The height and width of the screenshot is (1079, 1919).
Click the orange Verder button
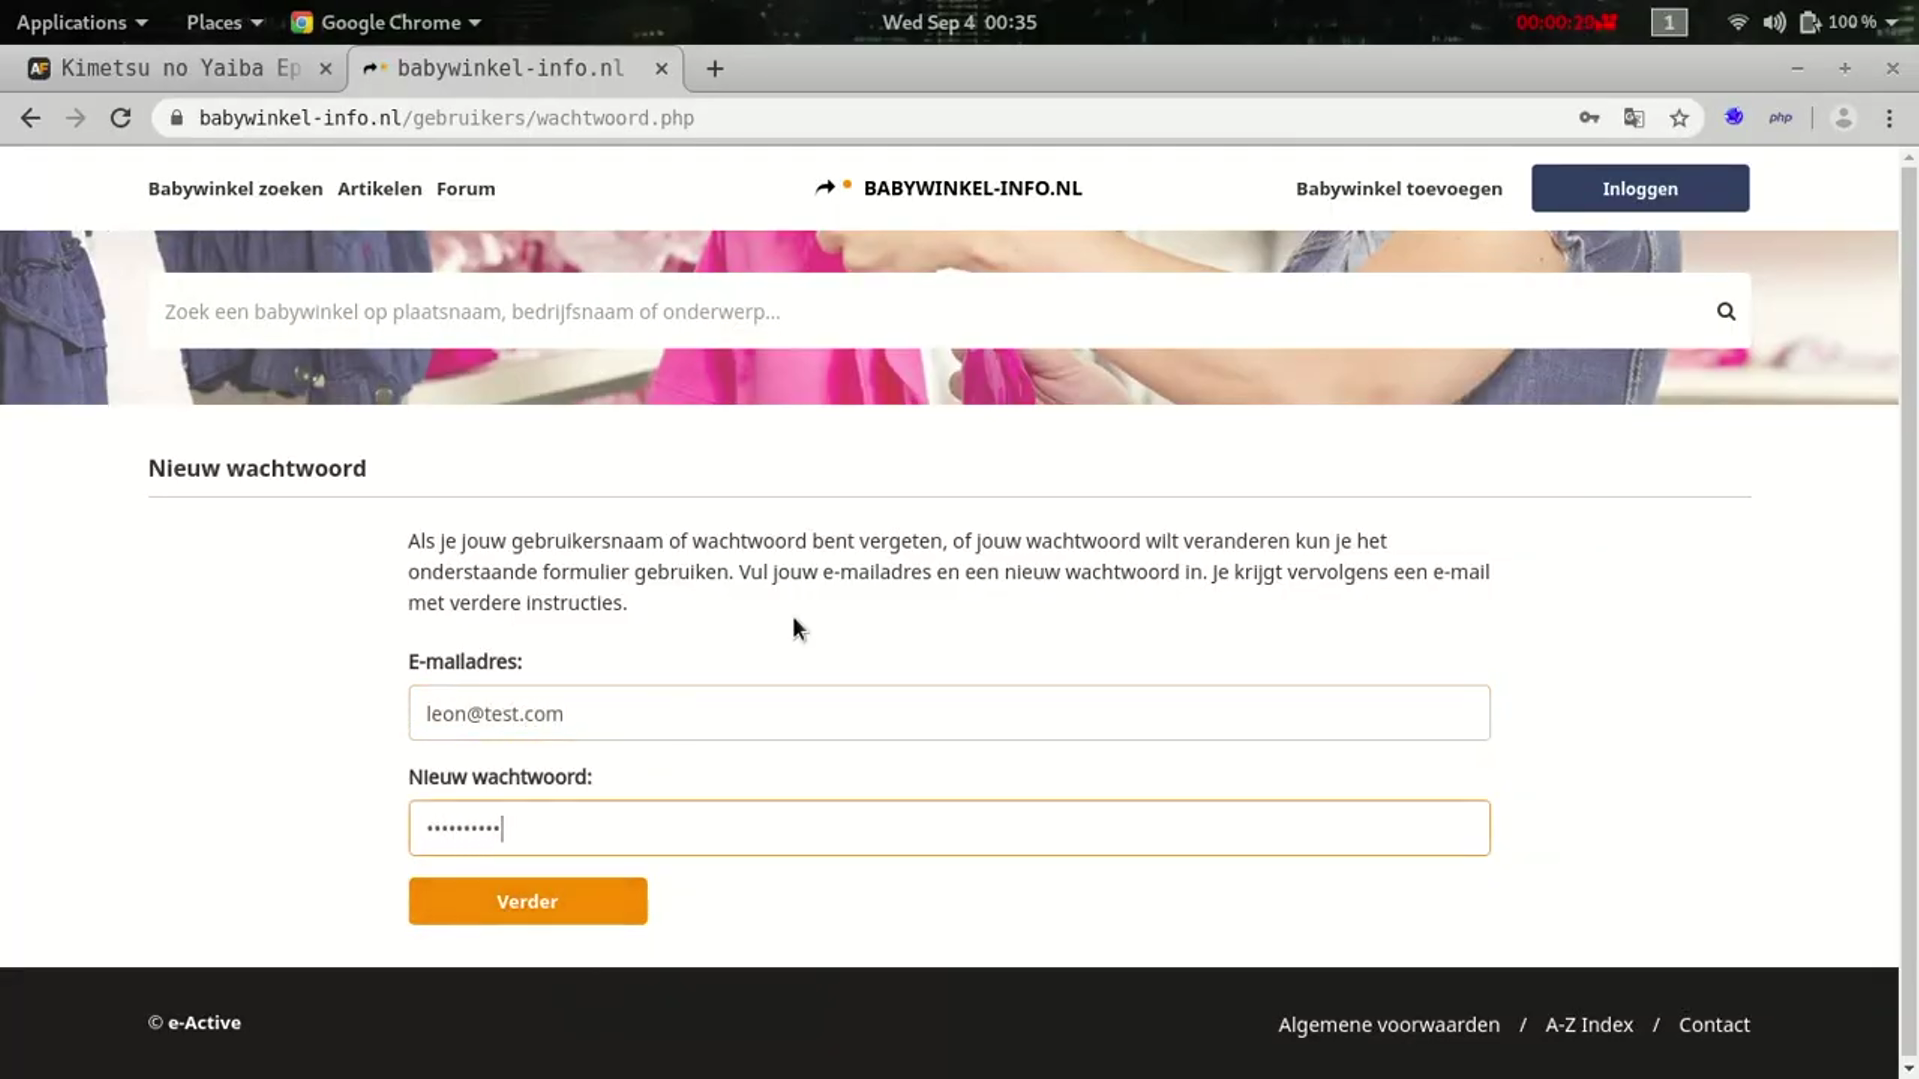click(x=527, y=901)
